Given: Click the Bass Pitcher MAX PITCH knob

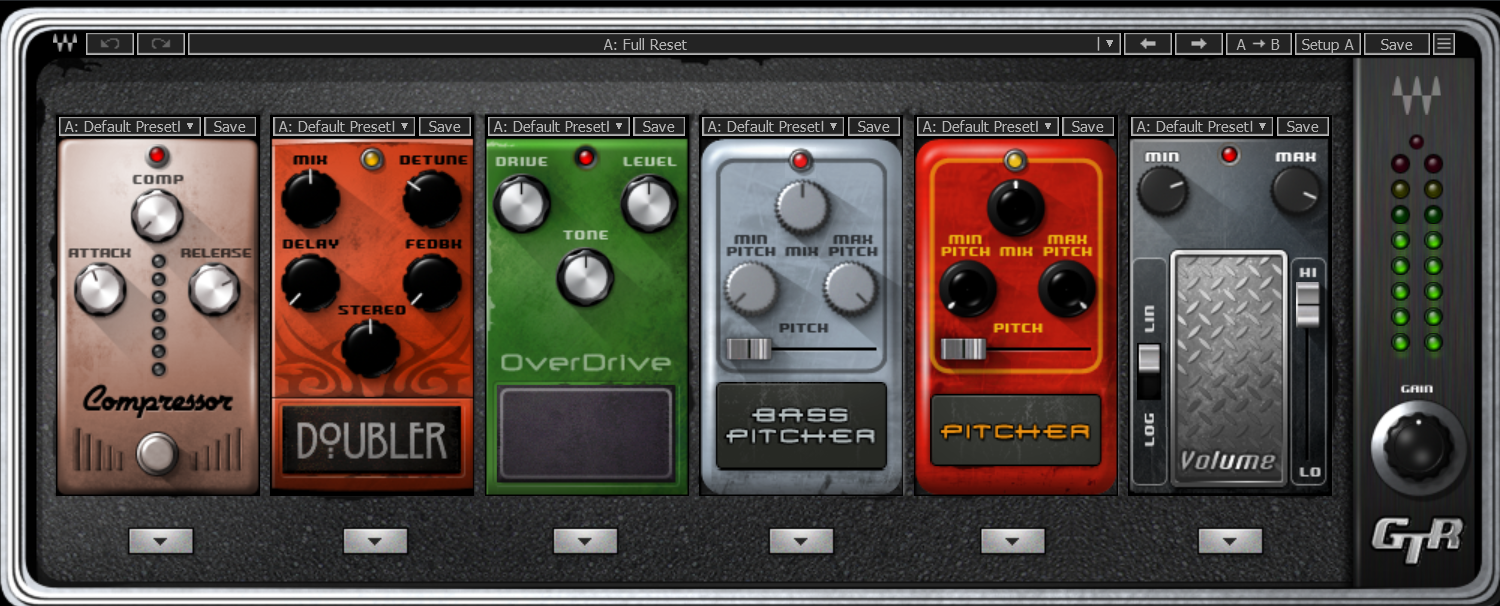Looking at the screenshot, I should pos(851,289).
